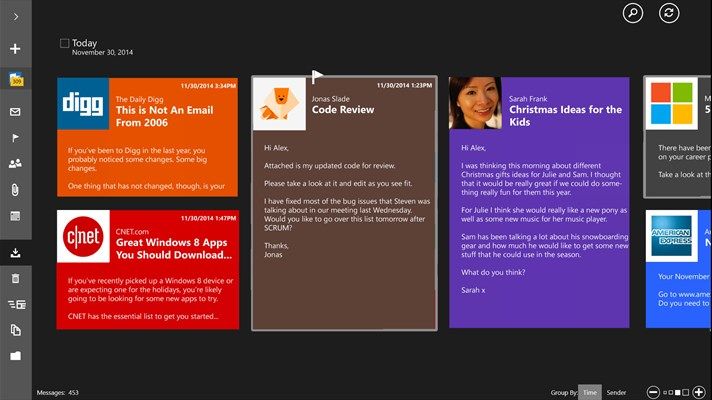Add new item with the plus icon
This screenshot has width=712, height=400.
point(15,49)
